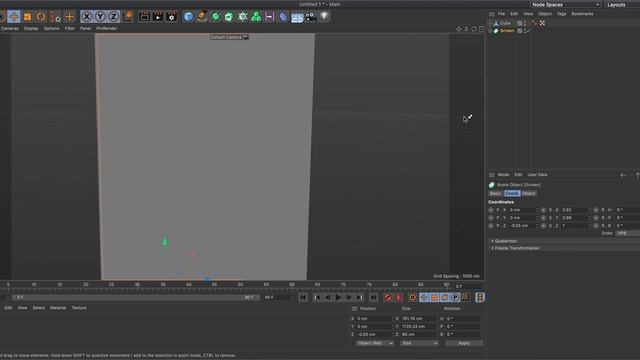The width and height of the screenshot is (640, 360).
Task: Select the Rotate tool icon
Action: 41,17
